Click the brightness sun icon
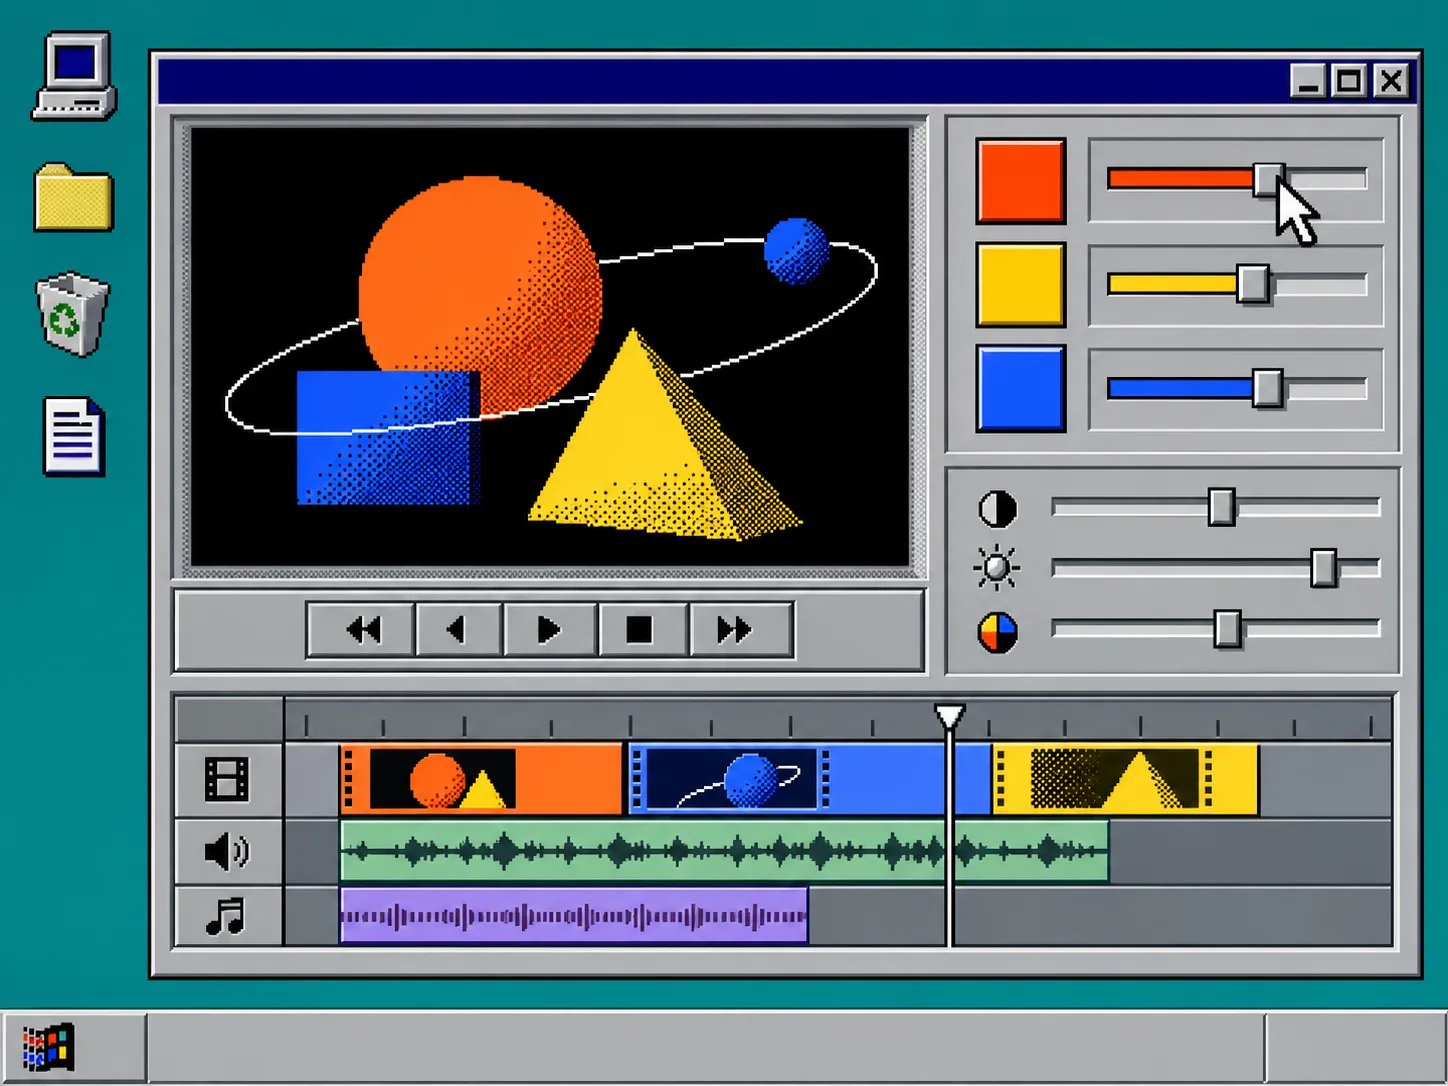 (996, 569)
